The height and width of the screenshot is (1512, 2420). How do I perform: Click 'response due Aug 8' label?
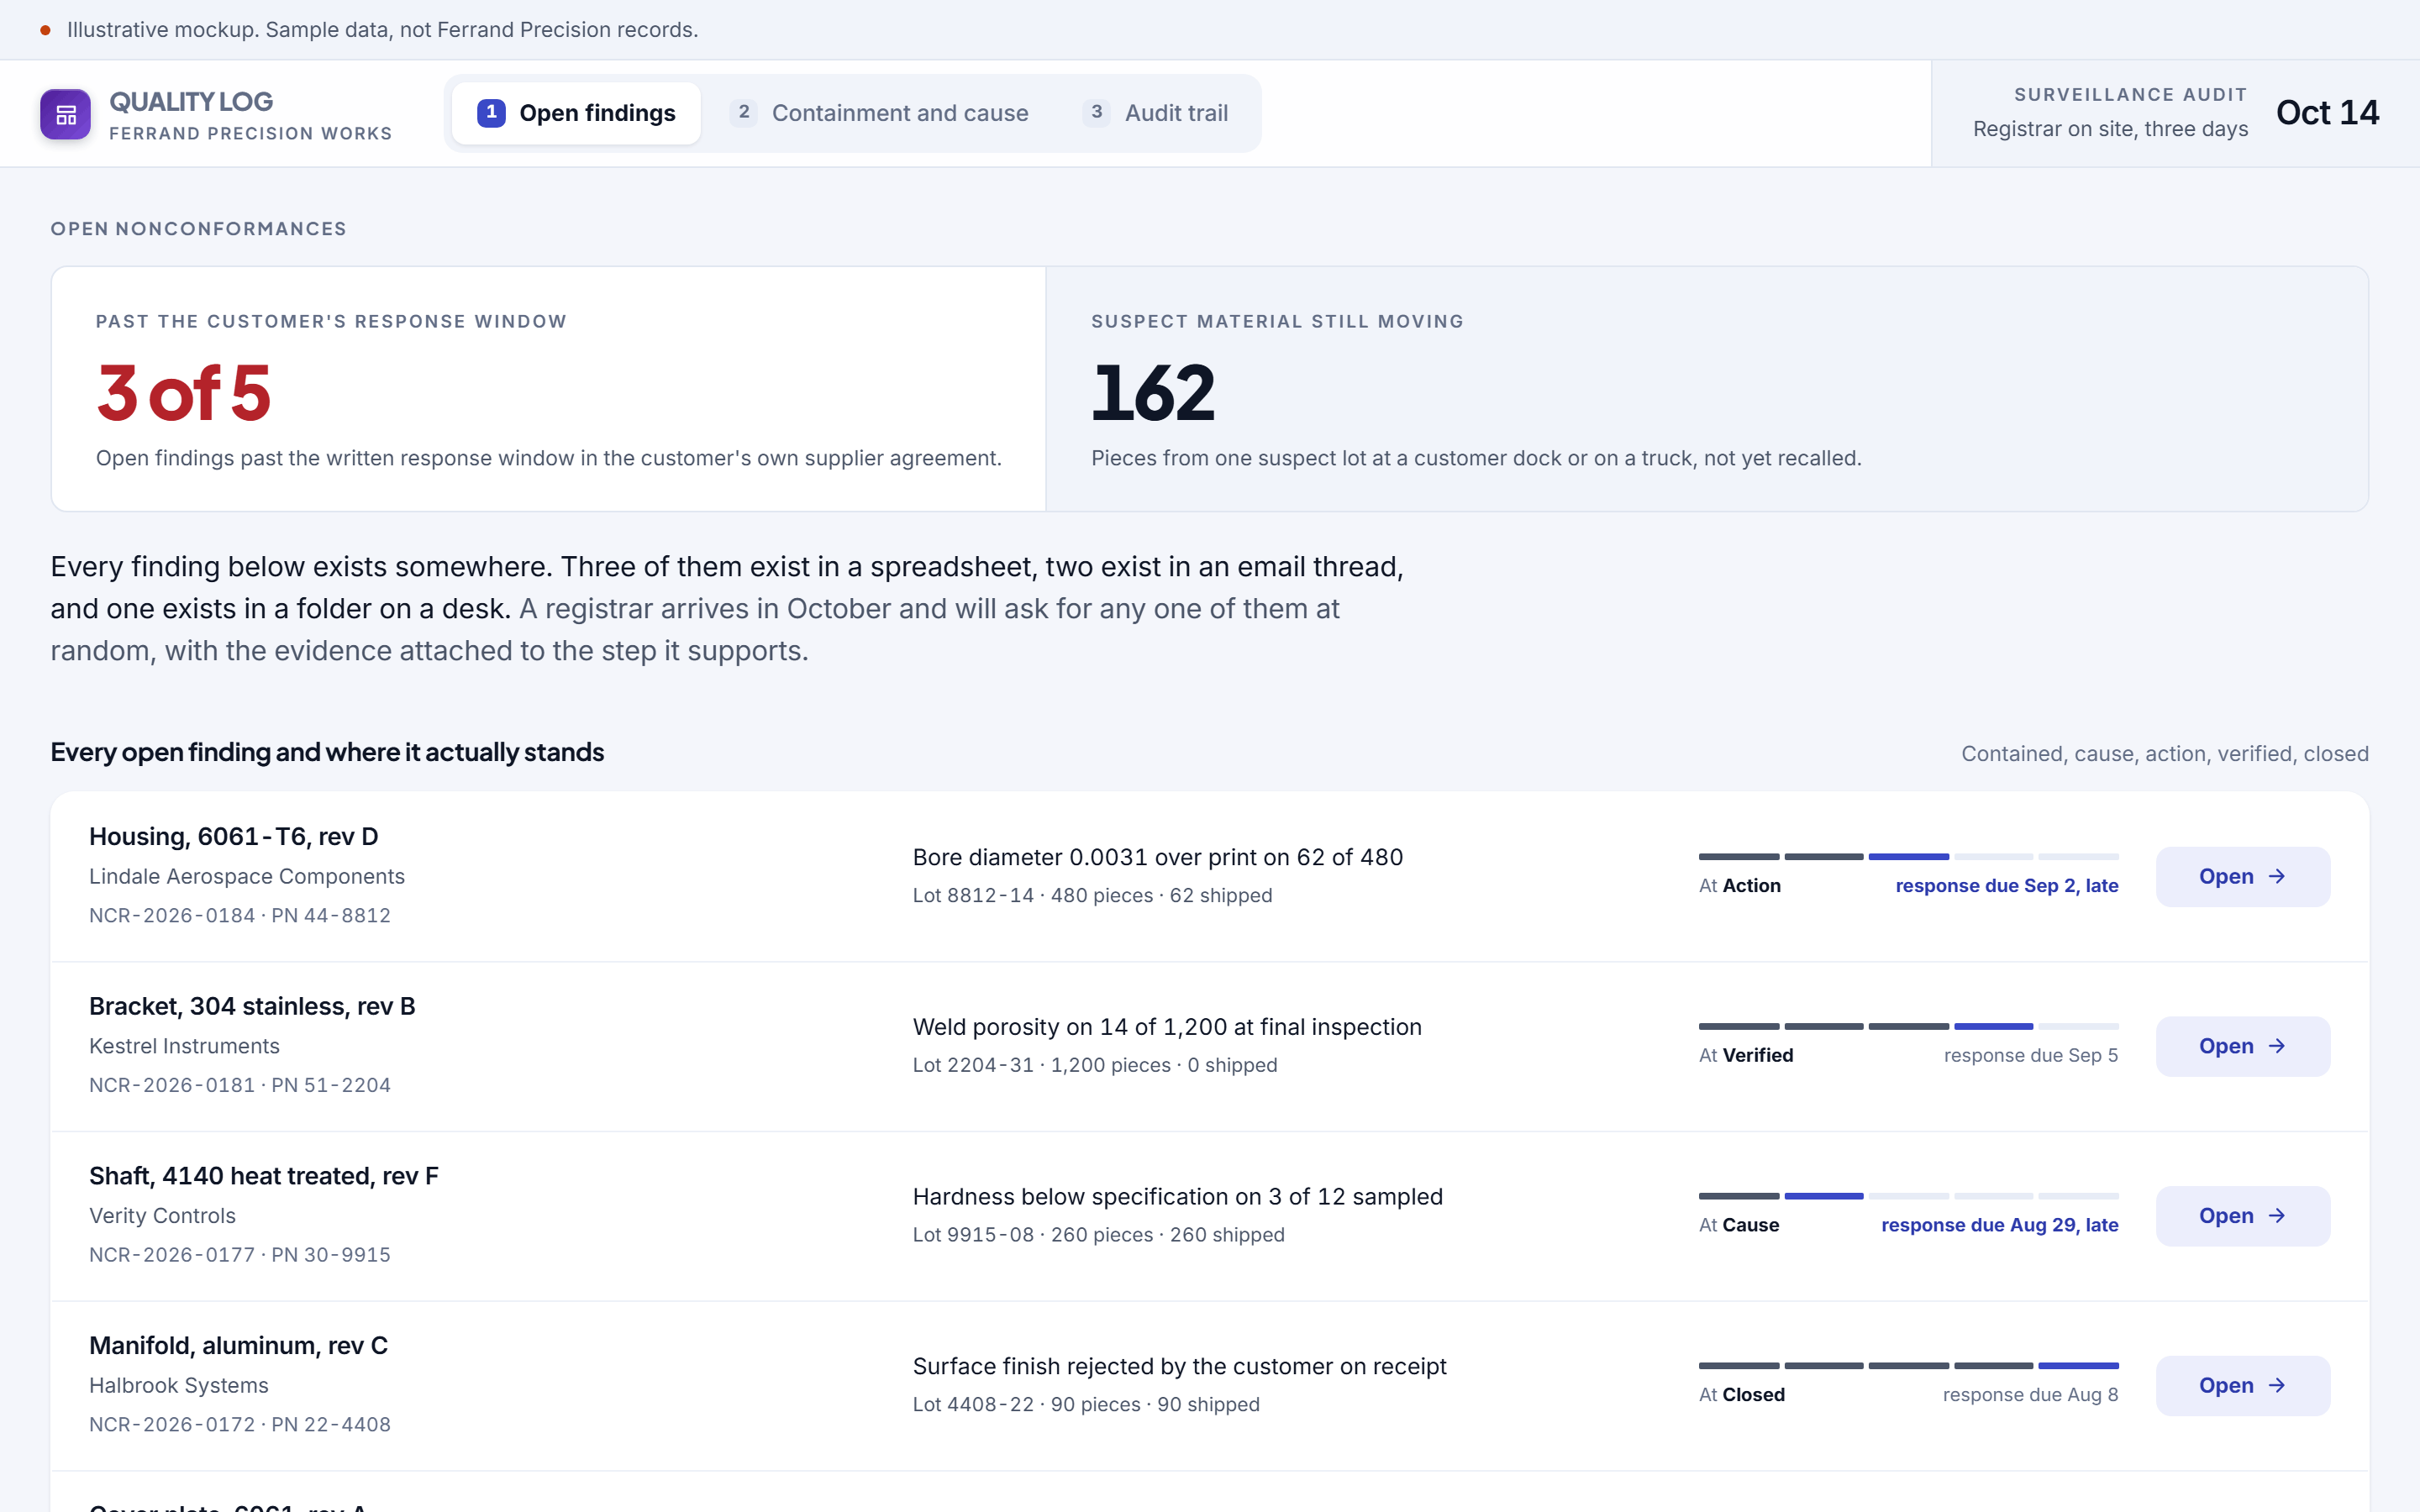(2030, 1395)
